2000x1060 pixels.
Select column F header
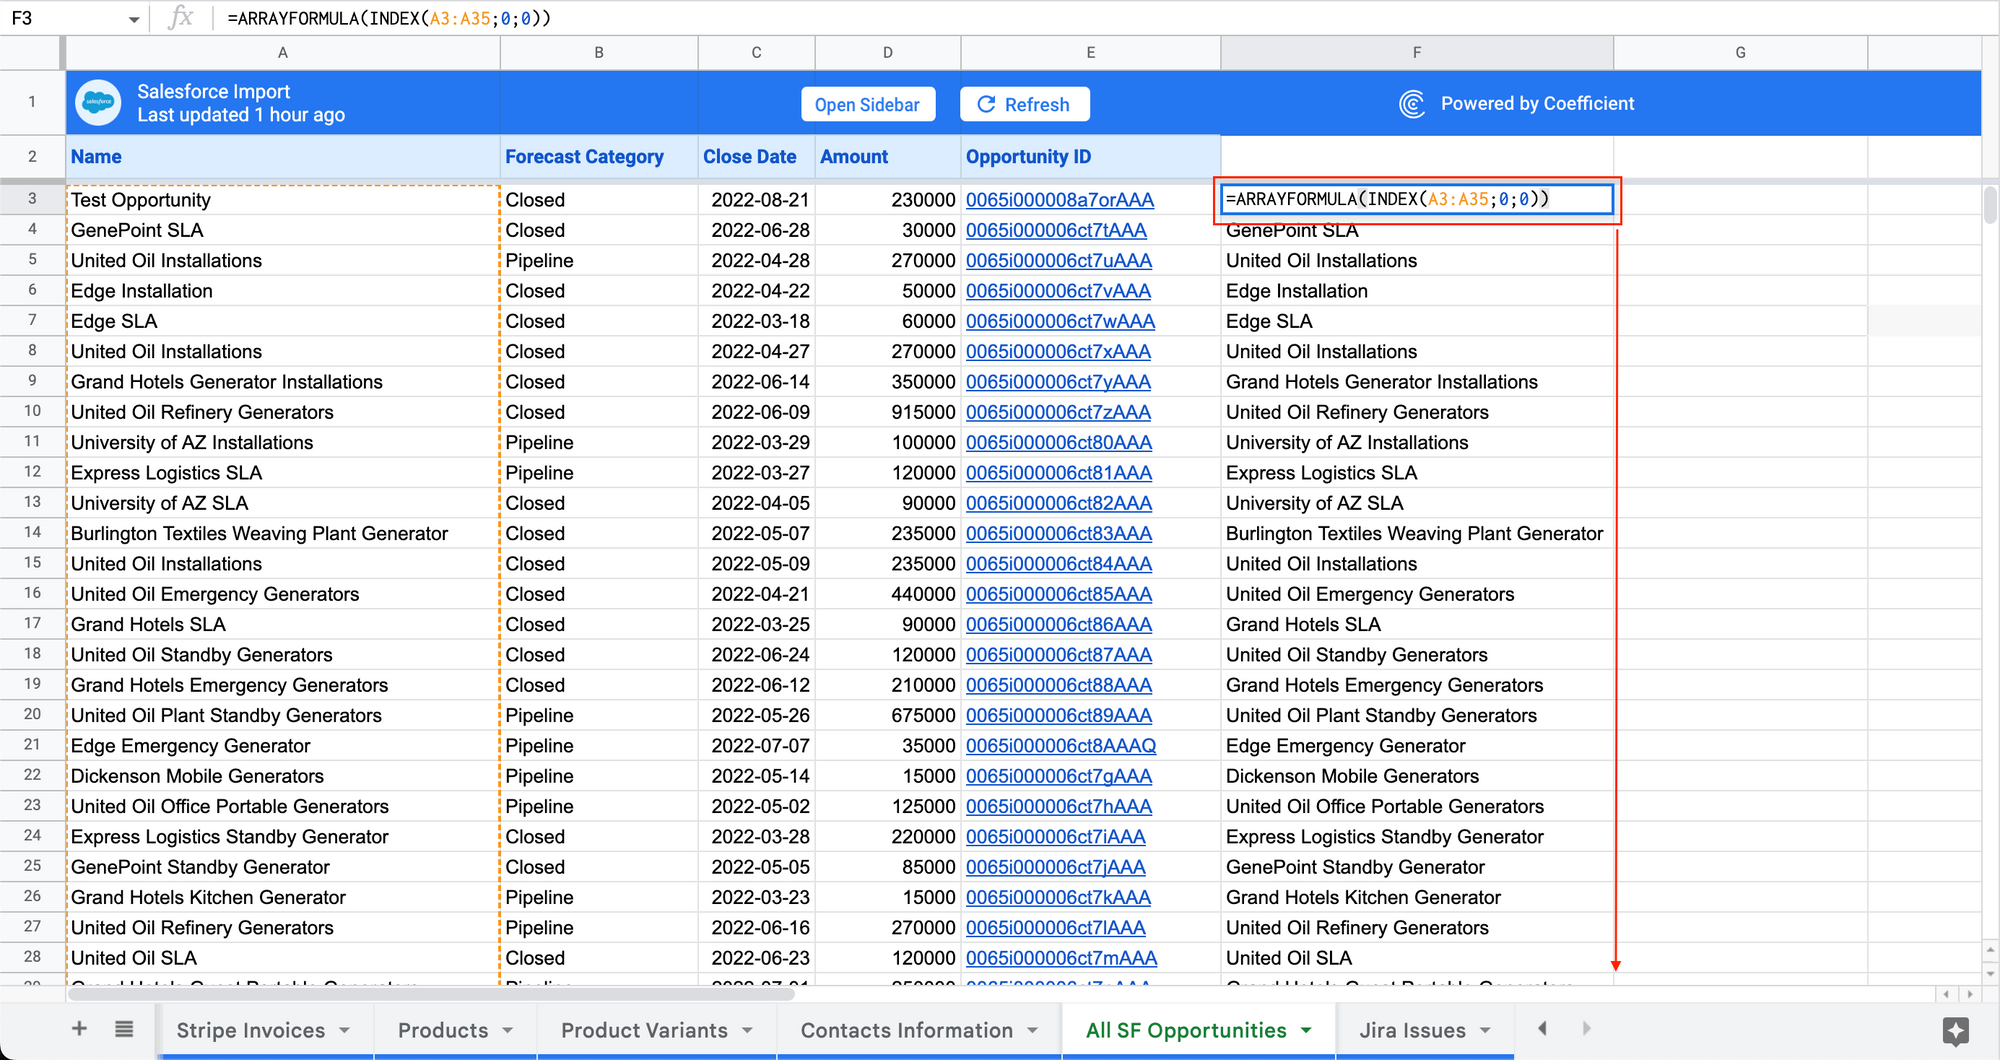(x=1417, y=53)
